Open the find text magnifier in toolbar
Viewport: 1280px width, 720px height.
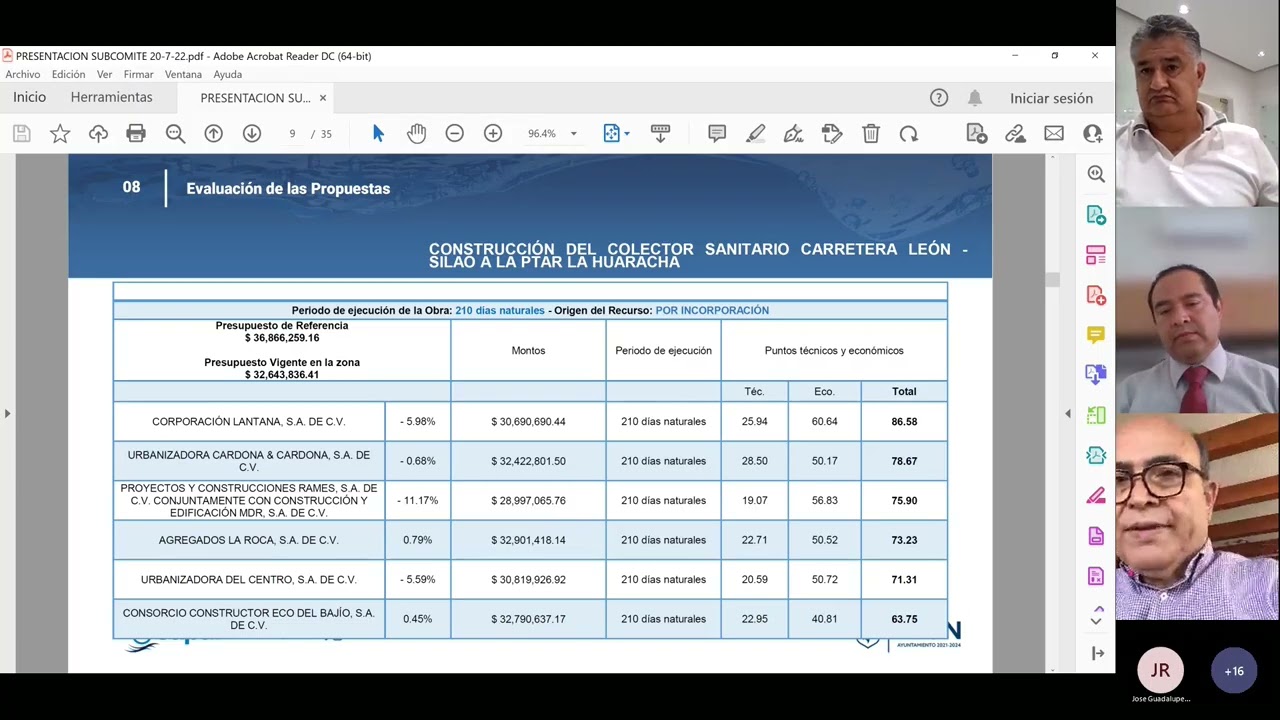click(175, 133)
